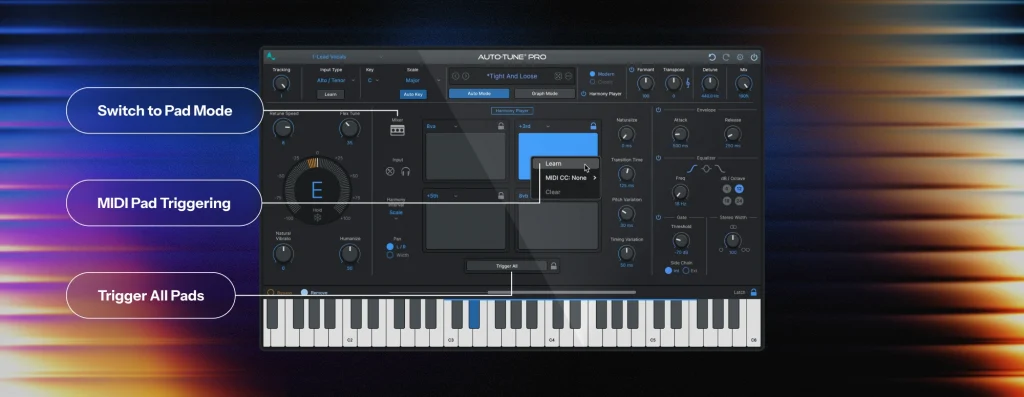Click the Retune Speed knob

(x=283, y=129)
